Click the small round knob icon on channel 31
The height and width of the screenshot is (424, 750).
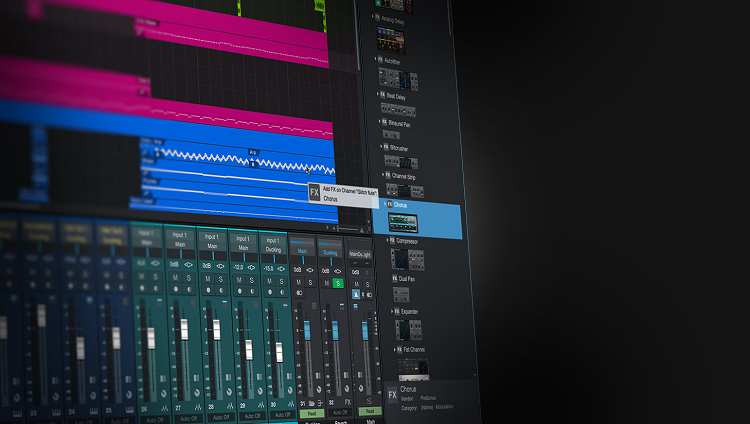(x=319, y=390)
